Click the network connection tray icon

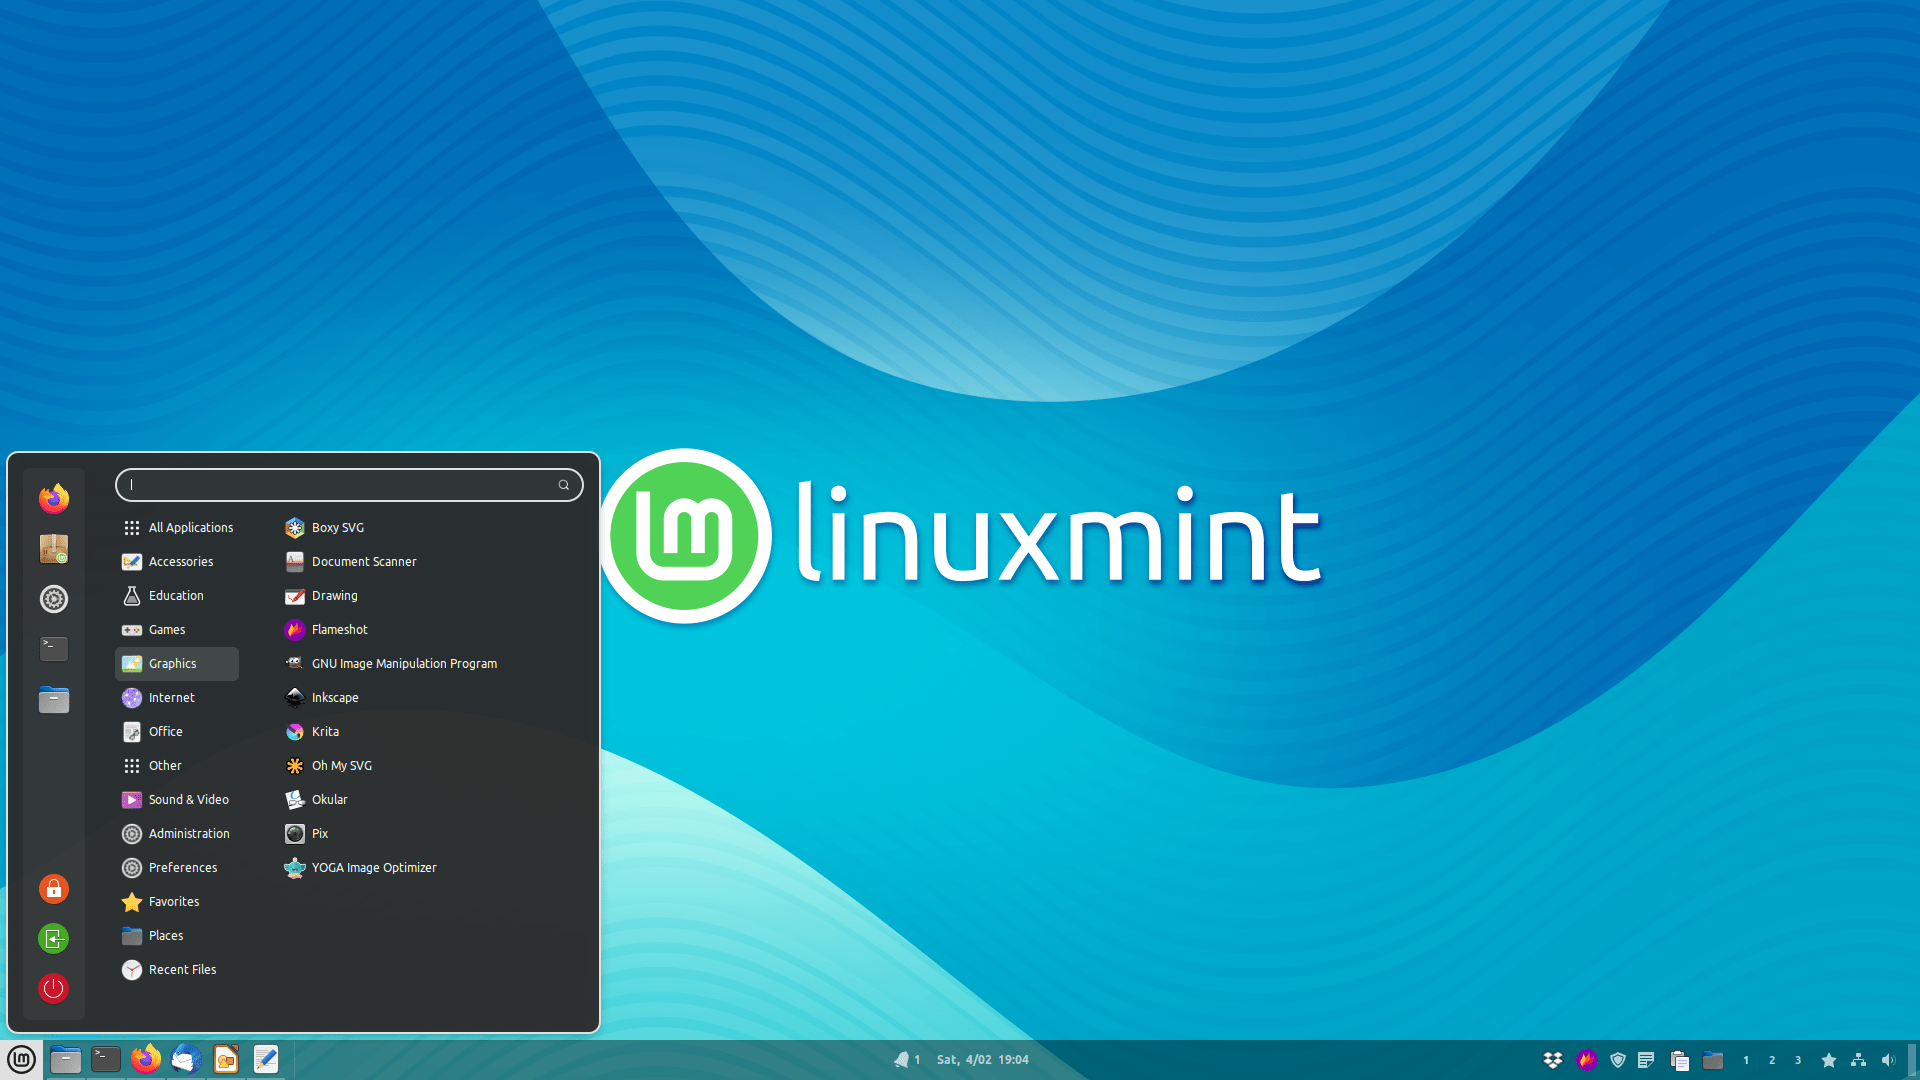click(x=1858, y=1060)
